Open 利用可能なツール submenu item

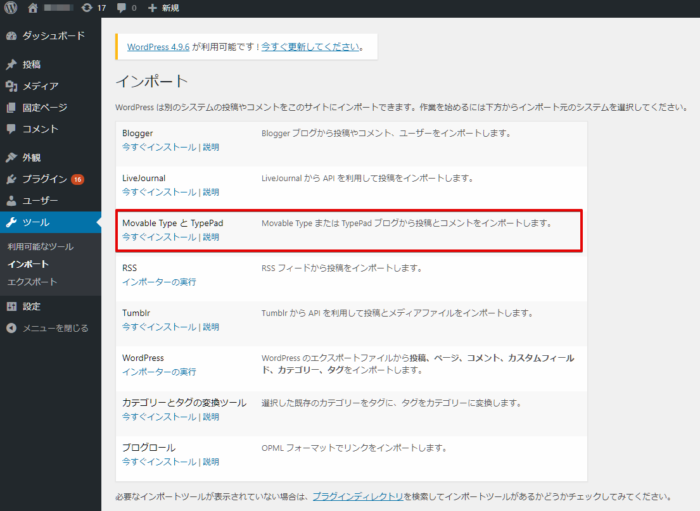(x=40, y=246)
